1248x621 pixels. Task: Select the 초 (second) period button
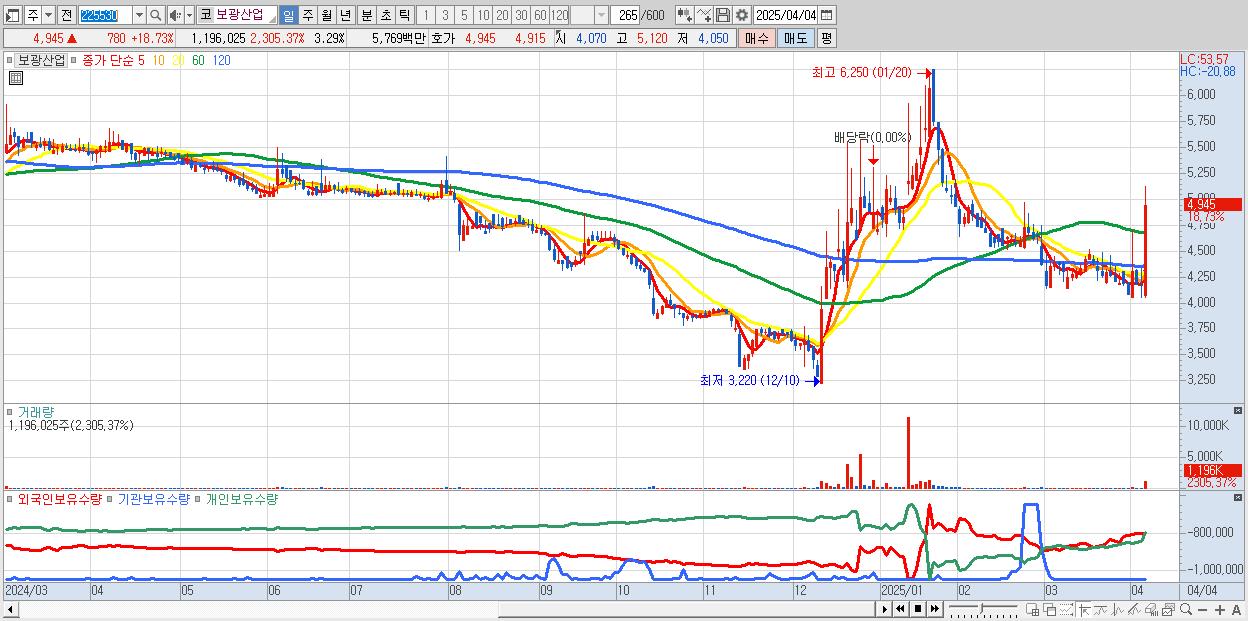(x=385, y=15)
